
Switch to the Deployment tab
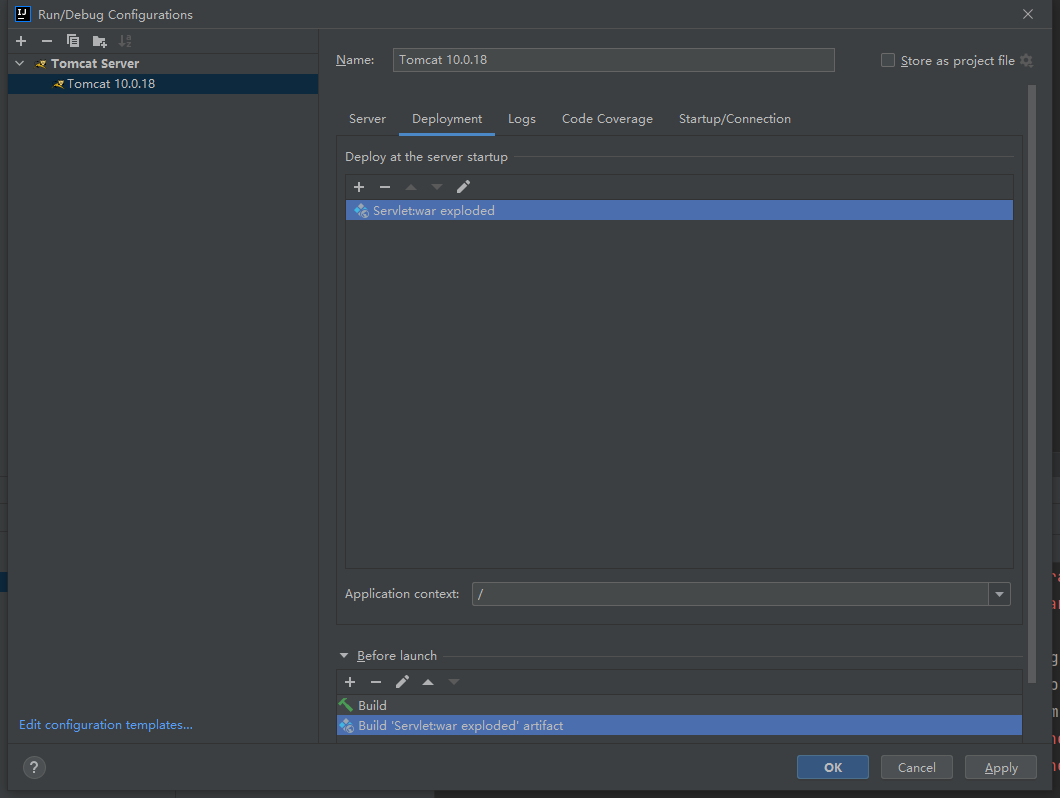pos(447,119)
